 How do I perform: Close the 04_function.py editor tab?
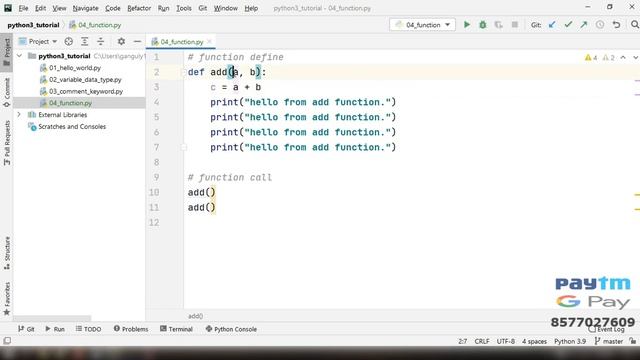[209, 41]
